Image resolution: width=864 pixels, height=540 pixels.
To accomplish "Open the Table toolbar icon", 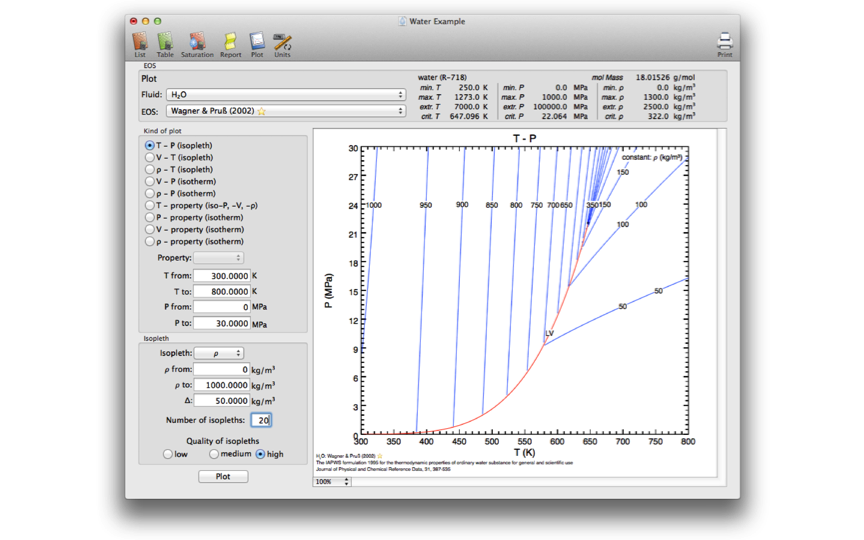I will point(165,43).
